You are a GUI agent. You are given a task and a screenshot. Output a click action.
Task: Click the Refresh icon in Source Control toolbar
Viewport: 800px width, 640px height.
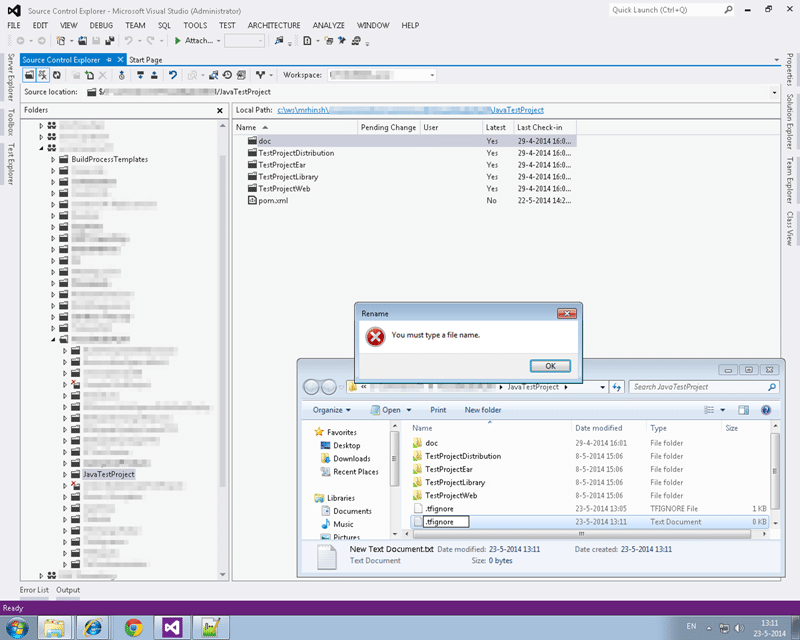(57, 75)
